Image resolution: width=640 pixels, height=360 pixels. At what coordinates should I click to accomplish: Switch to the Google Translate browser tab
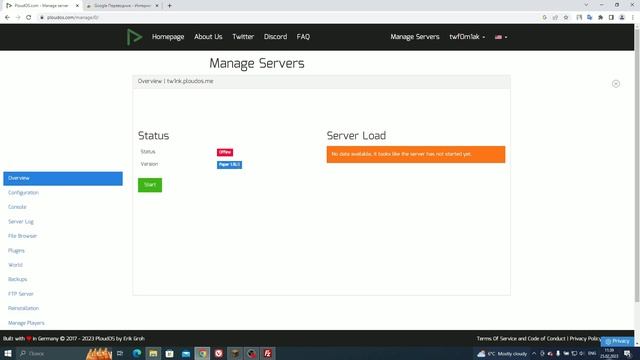pos(121,6)
